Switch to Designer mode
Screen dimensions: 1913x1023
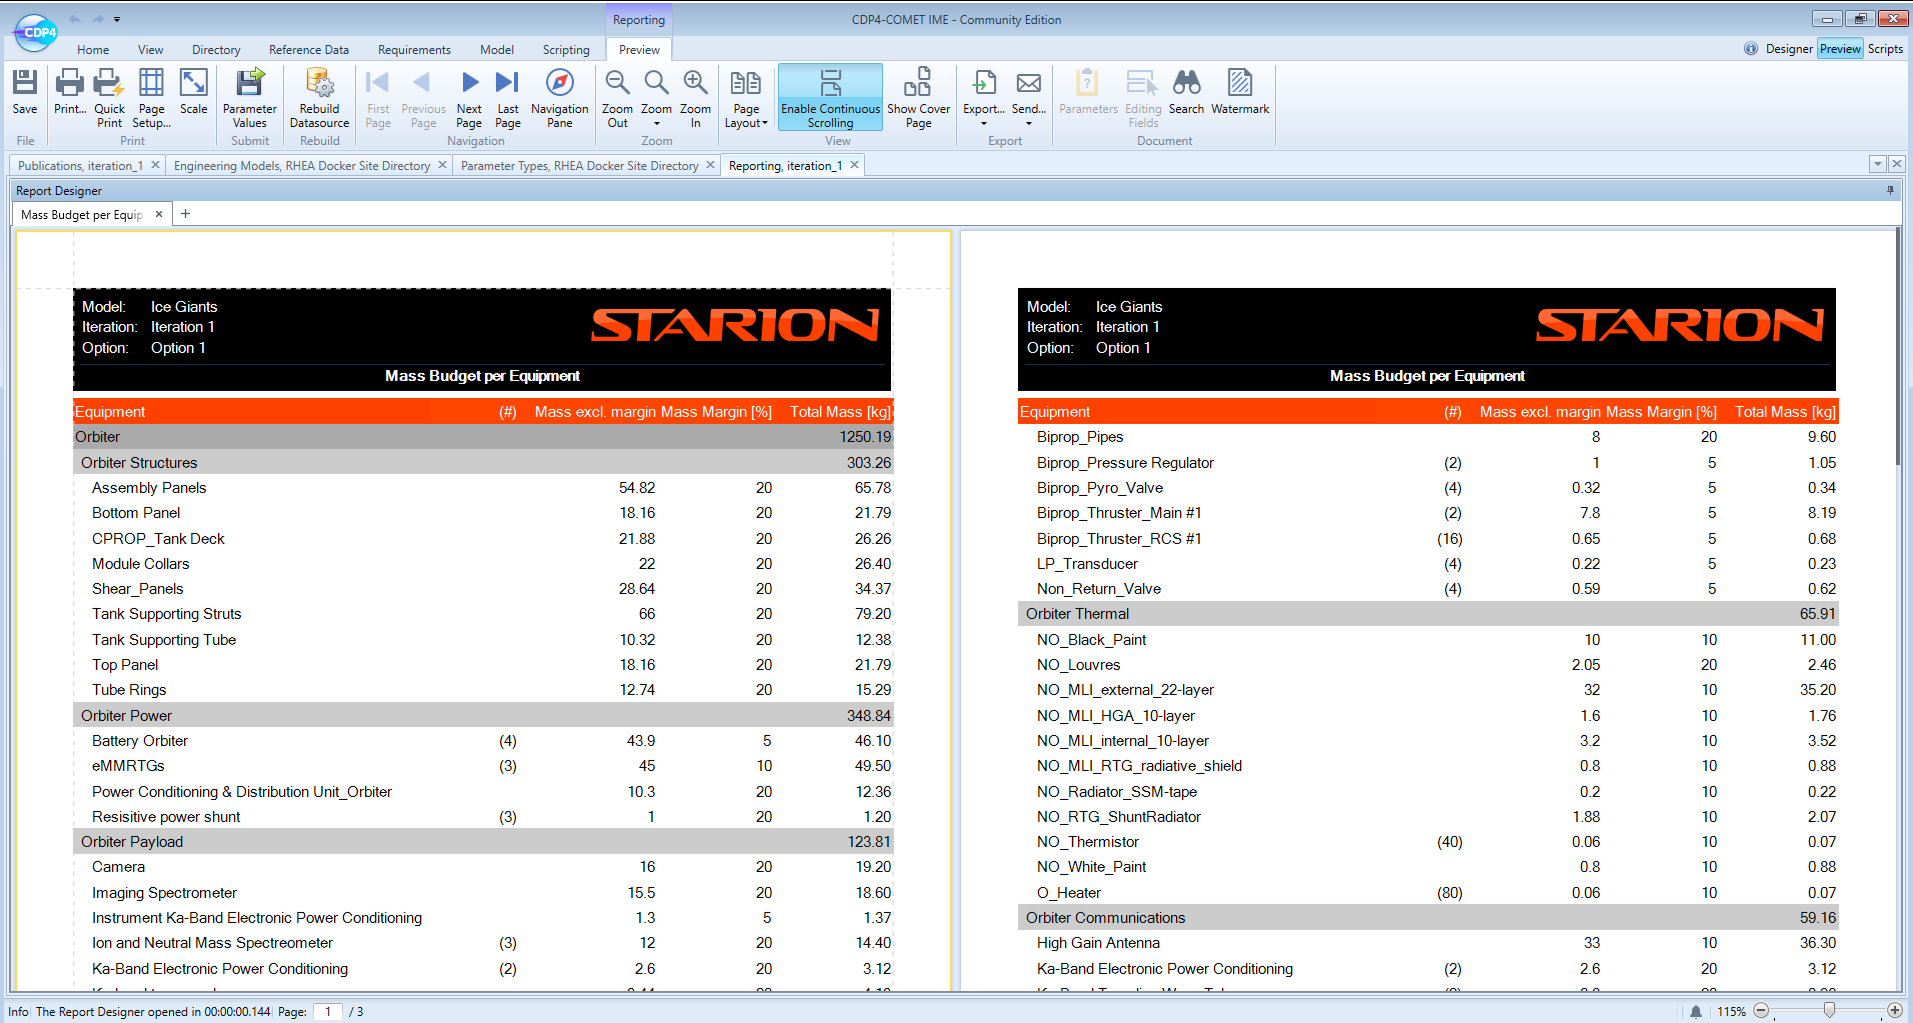[x=1789, y=49]
